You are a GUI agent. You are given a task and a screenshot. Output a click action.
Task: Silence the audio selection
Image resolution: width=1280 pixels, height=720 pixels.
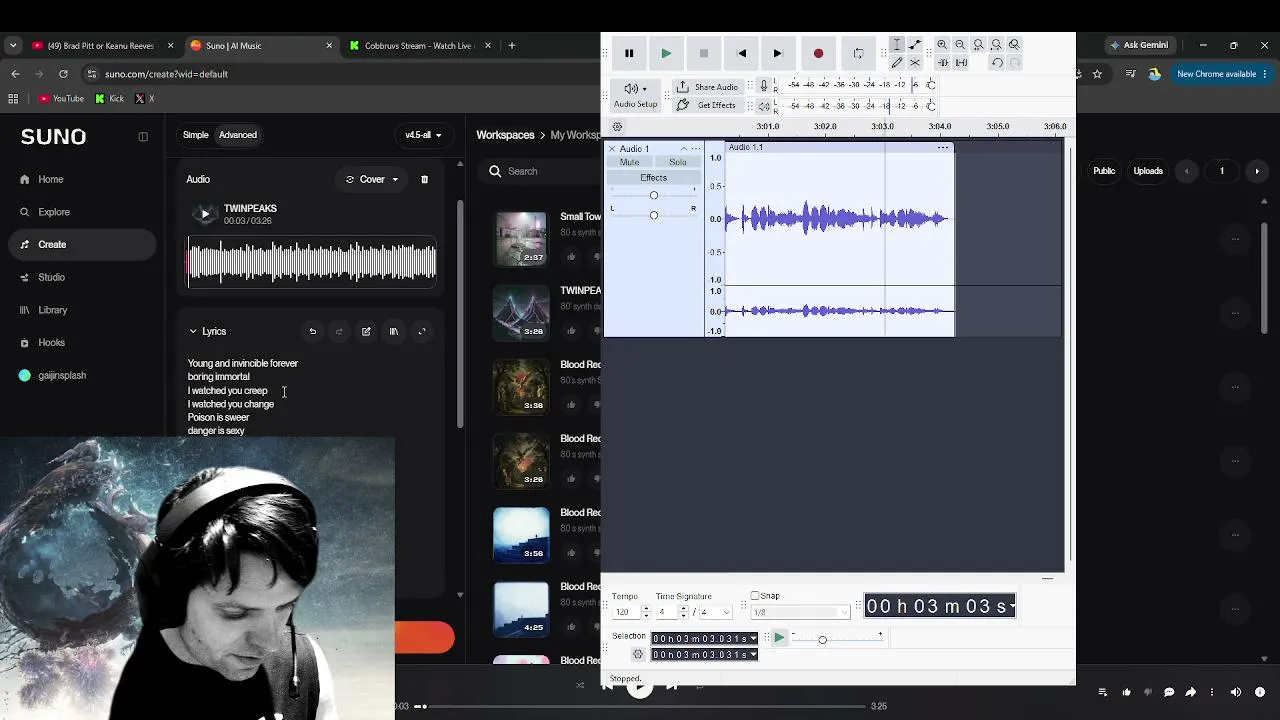point(961,63)
